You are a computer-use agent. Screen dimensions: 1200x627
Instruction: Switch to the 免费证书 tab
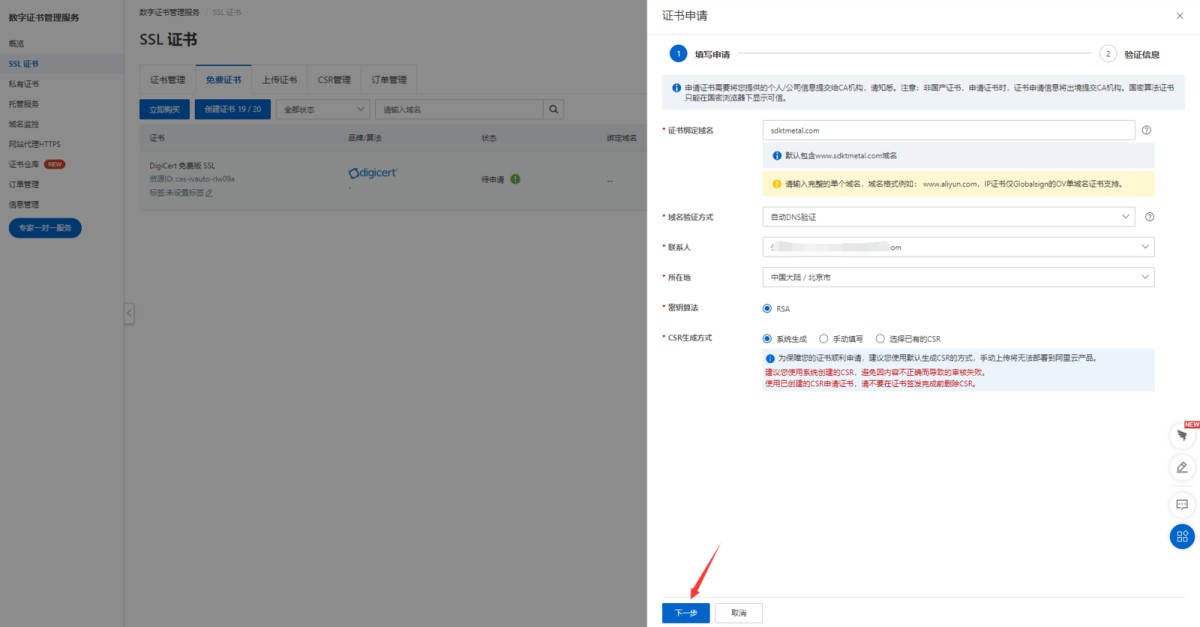click(x=224, y=79)
